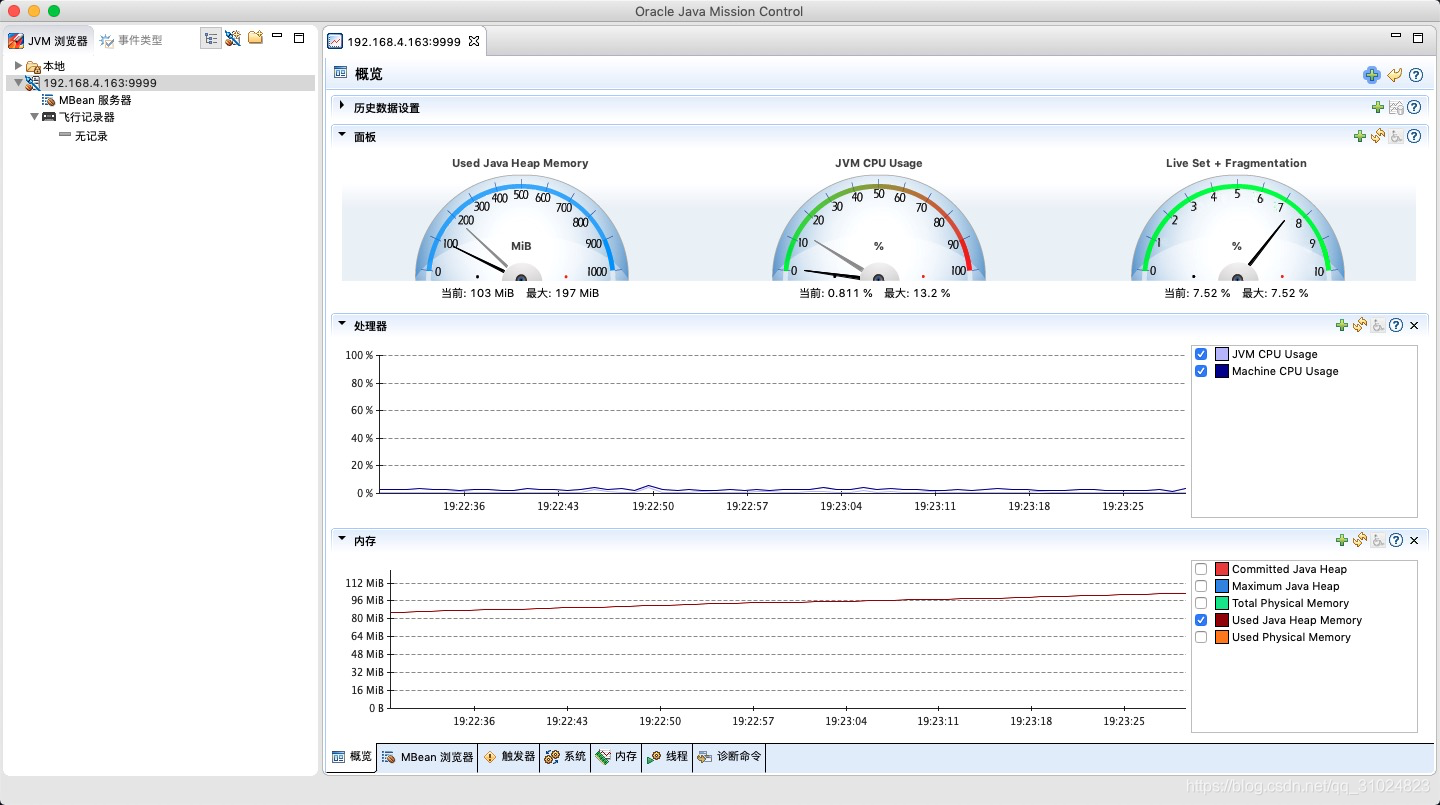Enable Total Physical Memory series
Image resolution: width=1440 pixels, height=805 pixels.
[x=1201, y=603]
